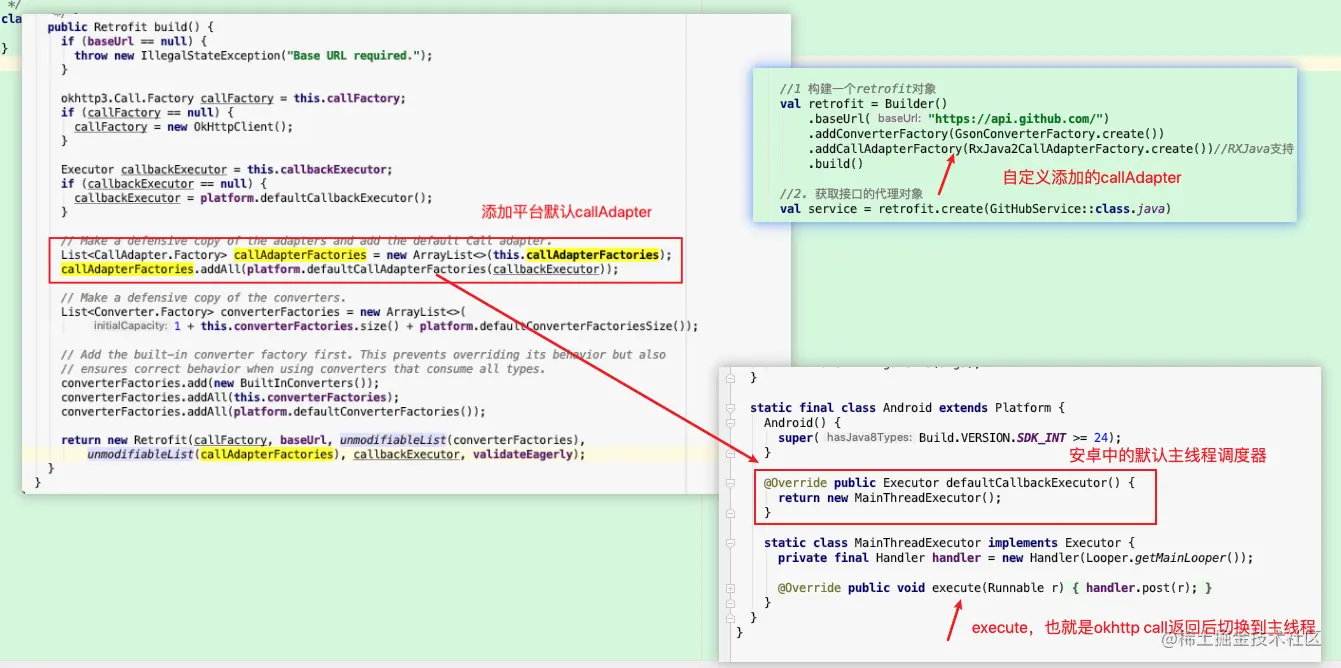Collapse the fold marker beside 'static final class Android'
The width and height of the screenshot is (1341, 668).
731,408
